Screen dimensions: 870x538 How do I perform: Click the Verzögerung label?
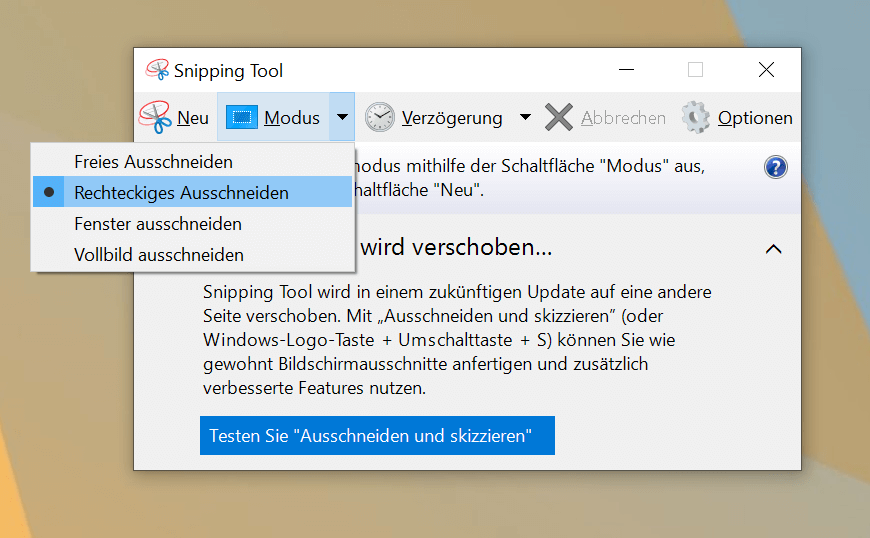point(452,118)
